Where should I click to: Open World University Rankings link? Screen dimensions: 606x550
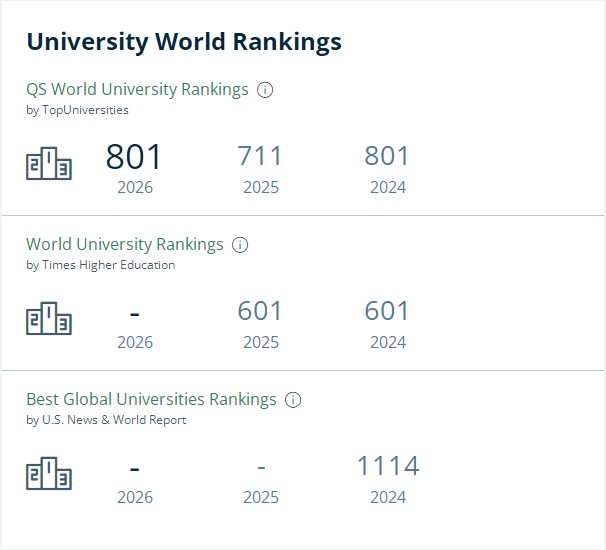pyautogui.click(x=125, y=245)
